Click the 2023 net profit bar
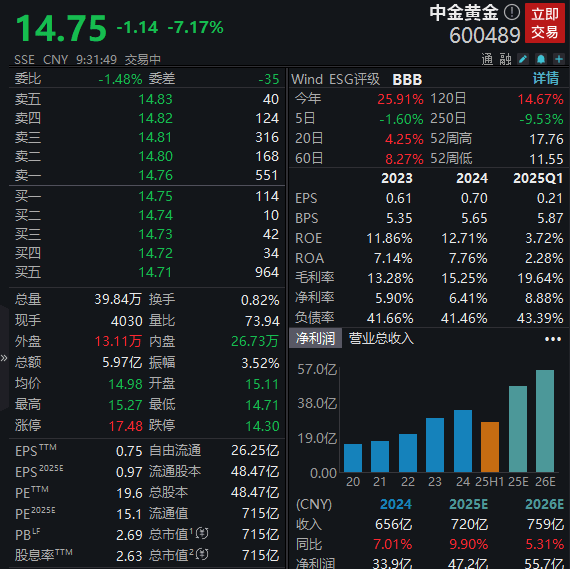 [x=435, y=445]
